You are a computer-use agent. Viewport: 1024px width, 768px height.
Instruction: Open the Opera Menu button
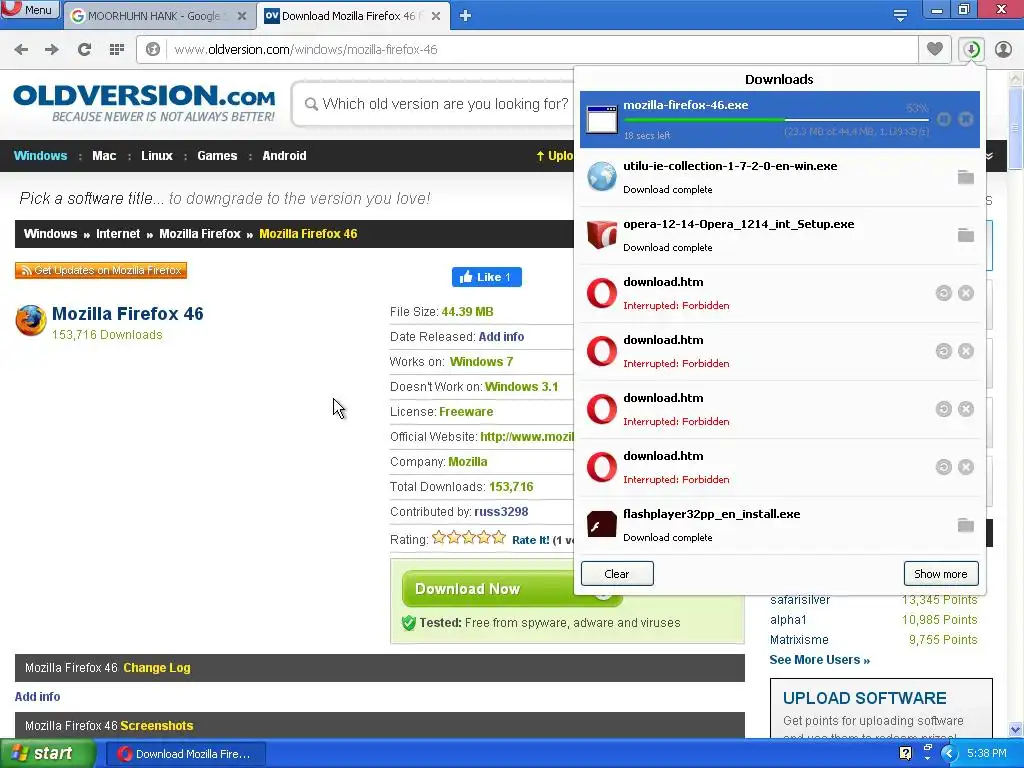(30, 9)
